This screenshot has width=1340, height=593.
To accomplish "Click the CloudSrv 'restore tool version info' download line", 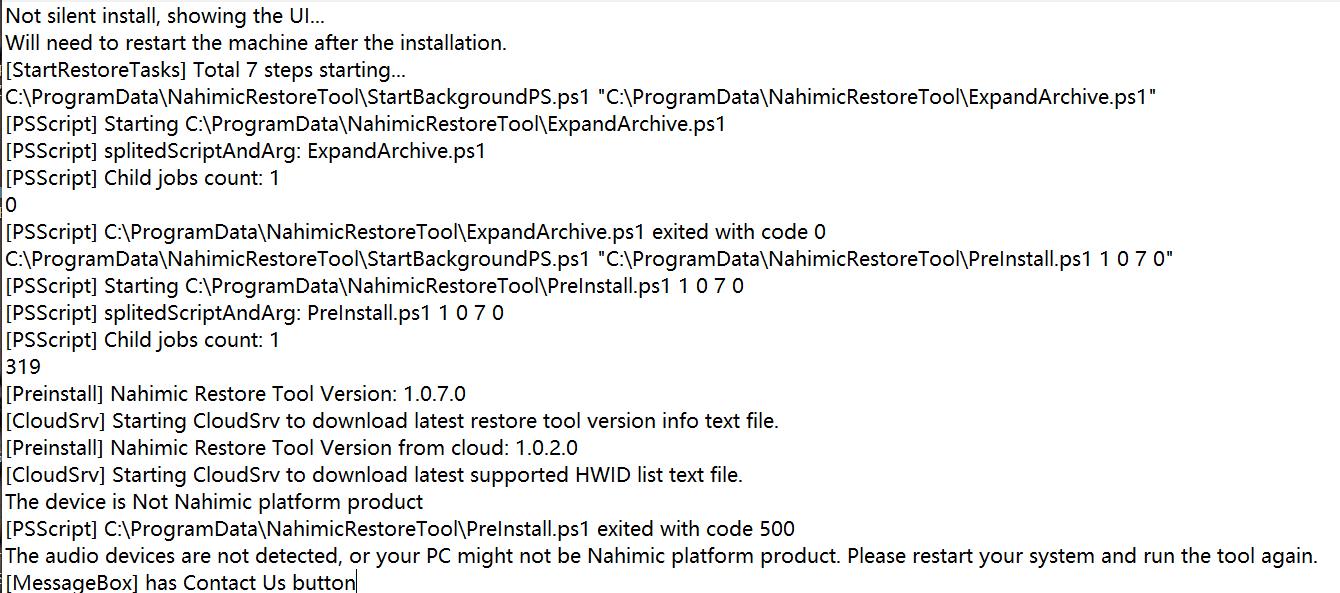I will pos(391,421).
